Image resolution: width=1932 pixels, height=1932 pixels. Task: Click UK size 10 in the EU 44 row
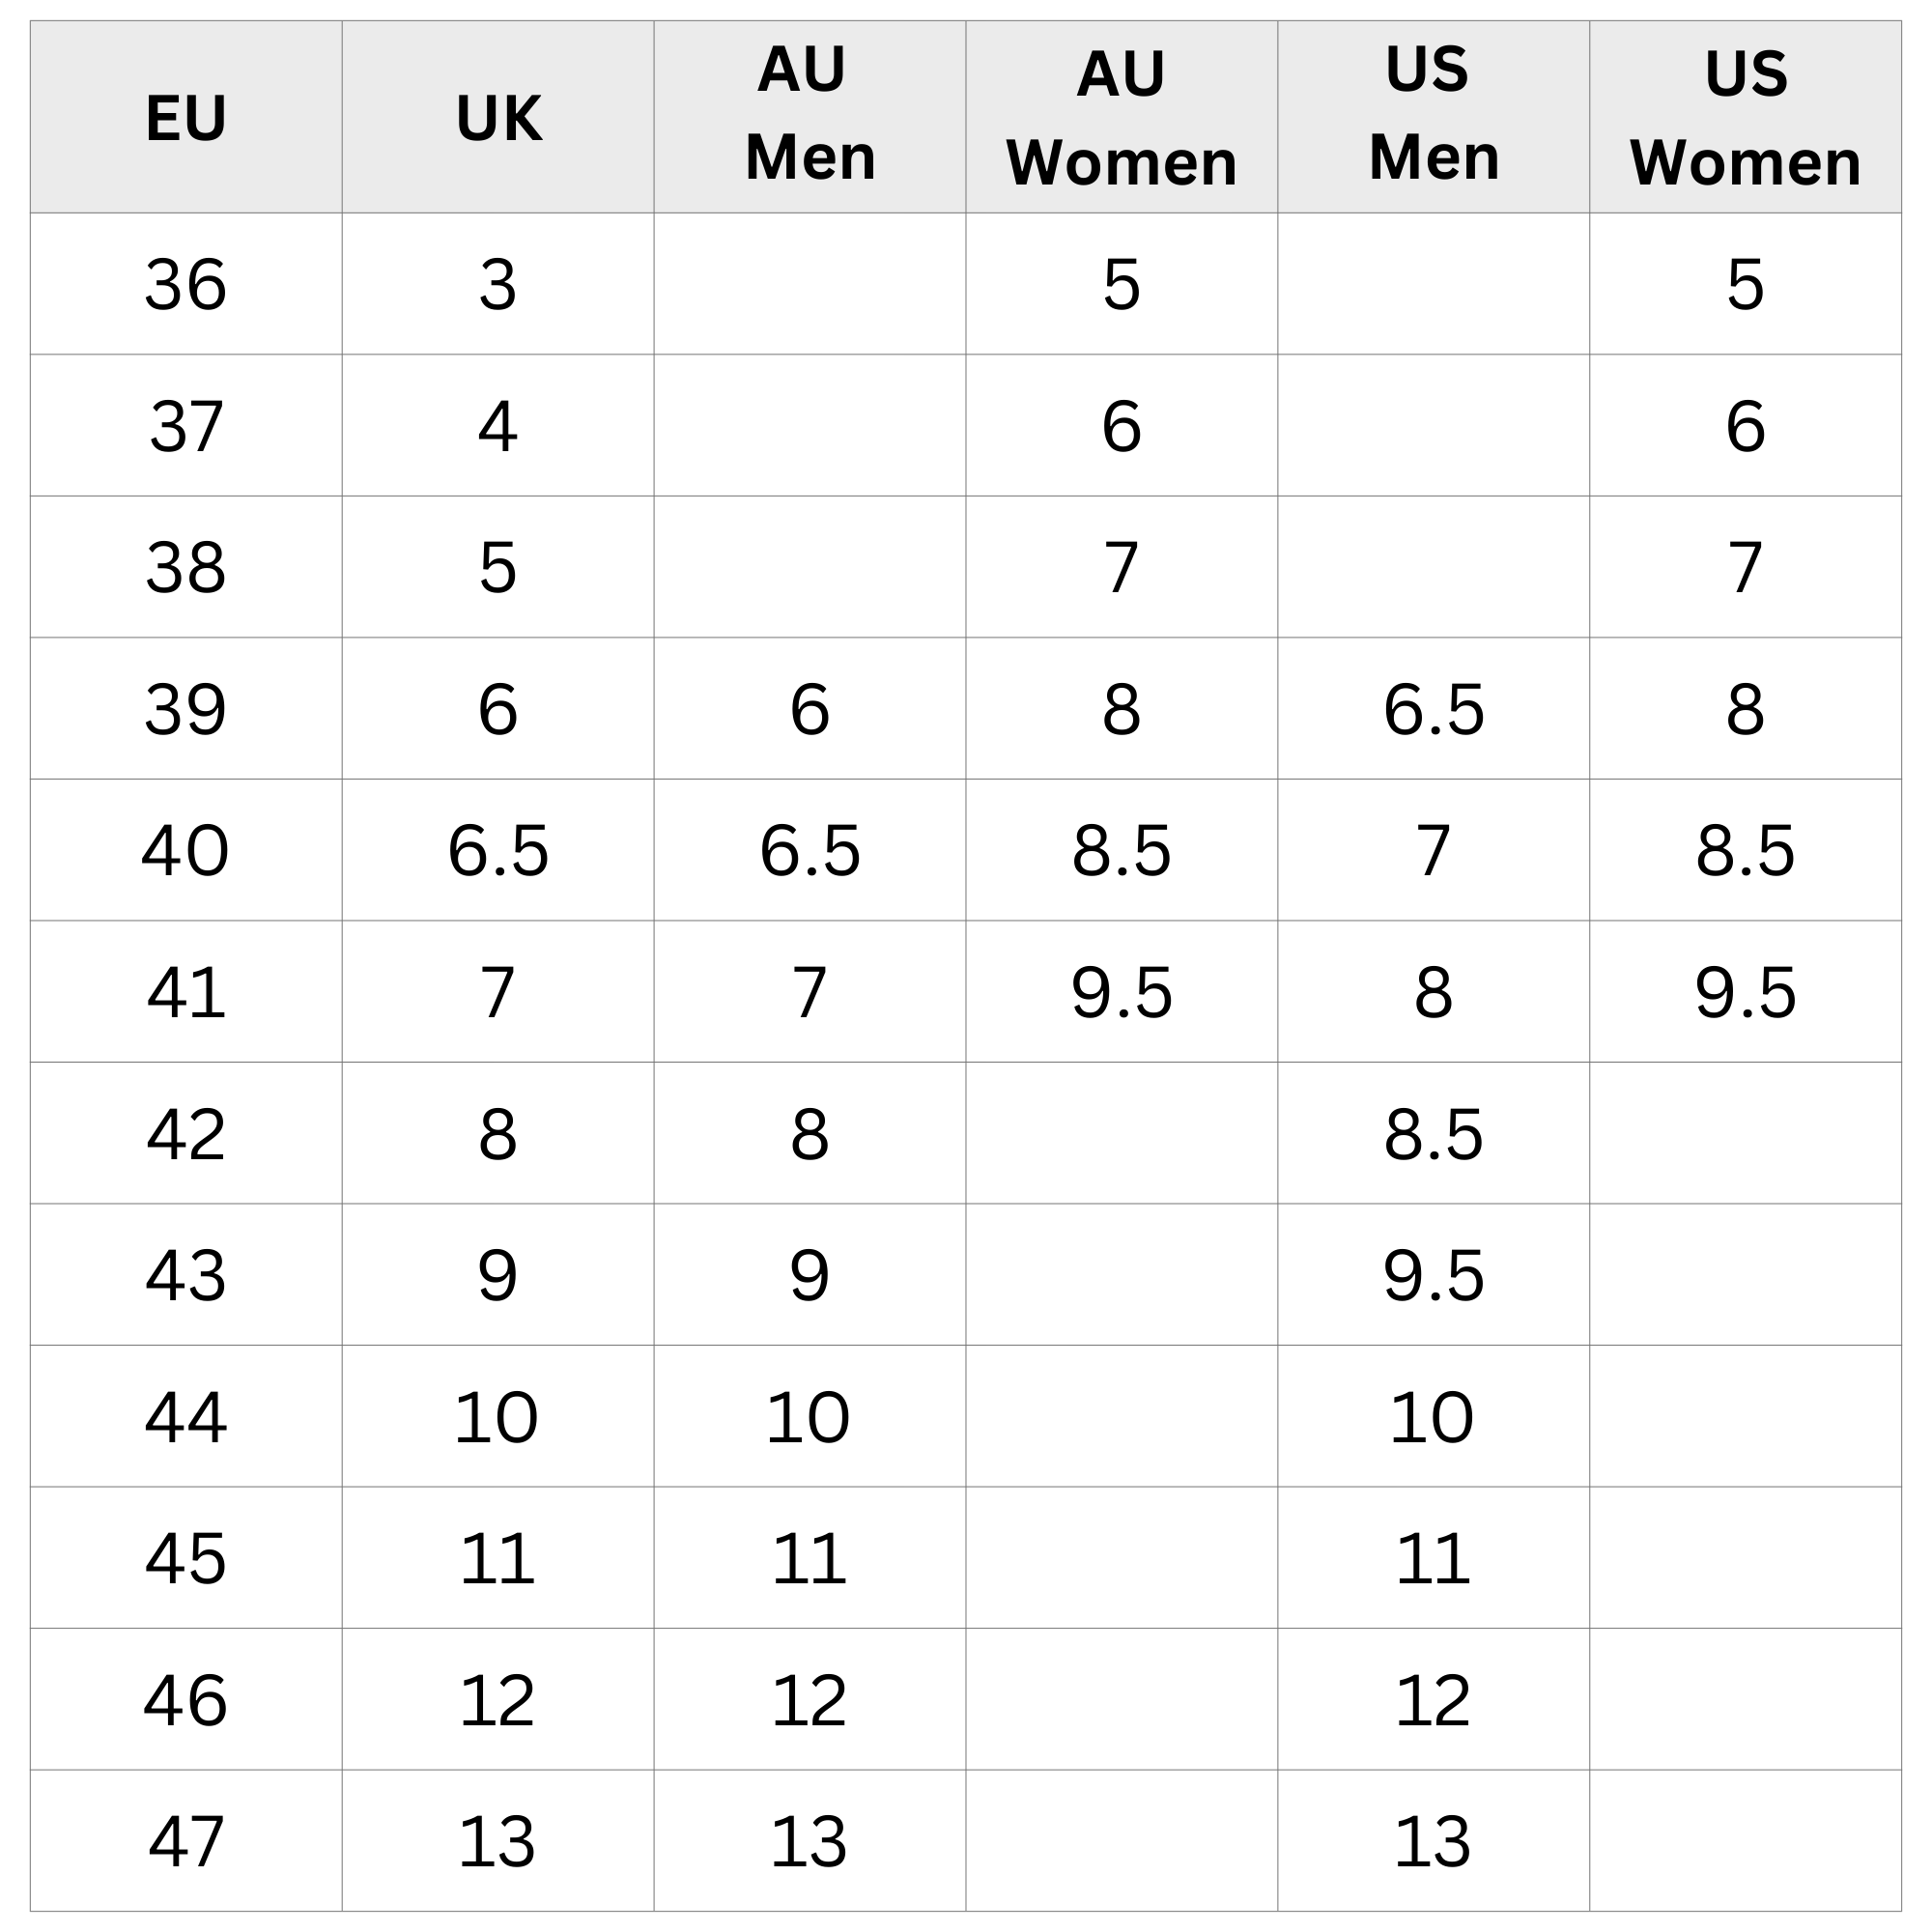pos(498,1417)
